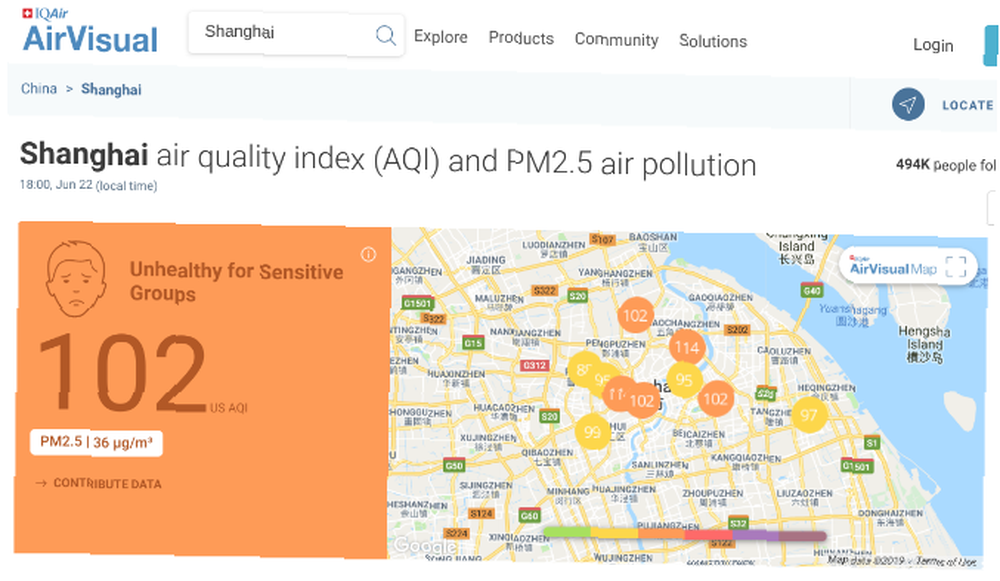Click the Hengsha Island map label
1000x581 pixels.
click(925, 344)
